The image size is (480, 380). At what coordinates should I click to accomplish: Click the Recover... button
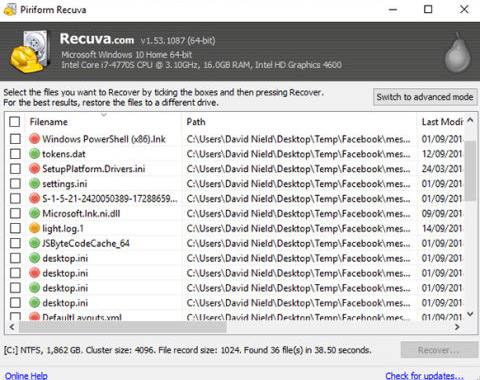tap(439, 350)
